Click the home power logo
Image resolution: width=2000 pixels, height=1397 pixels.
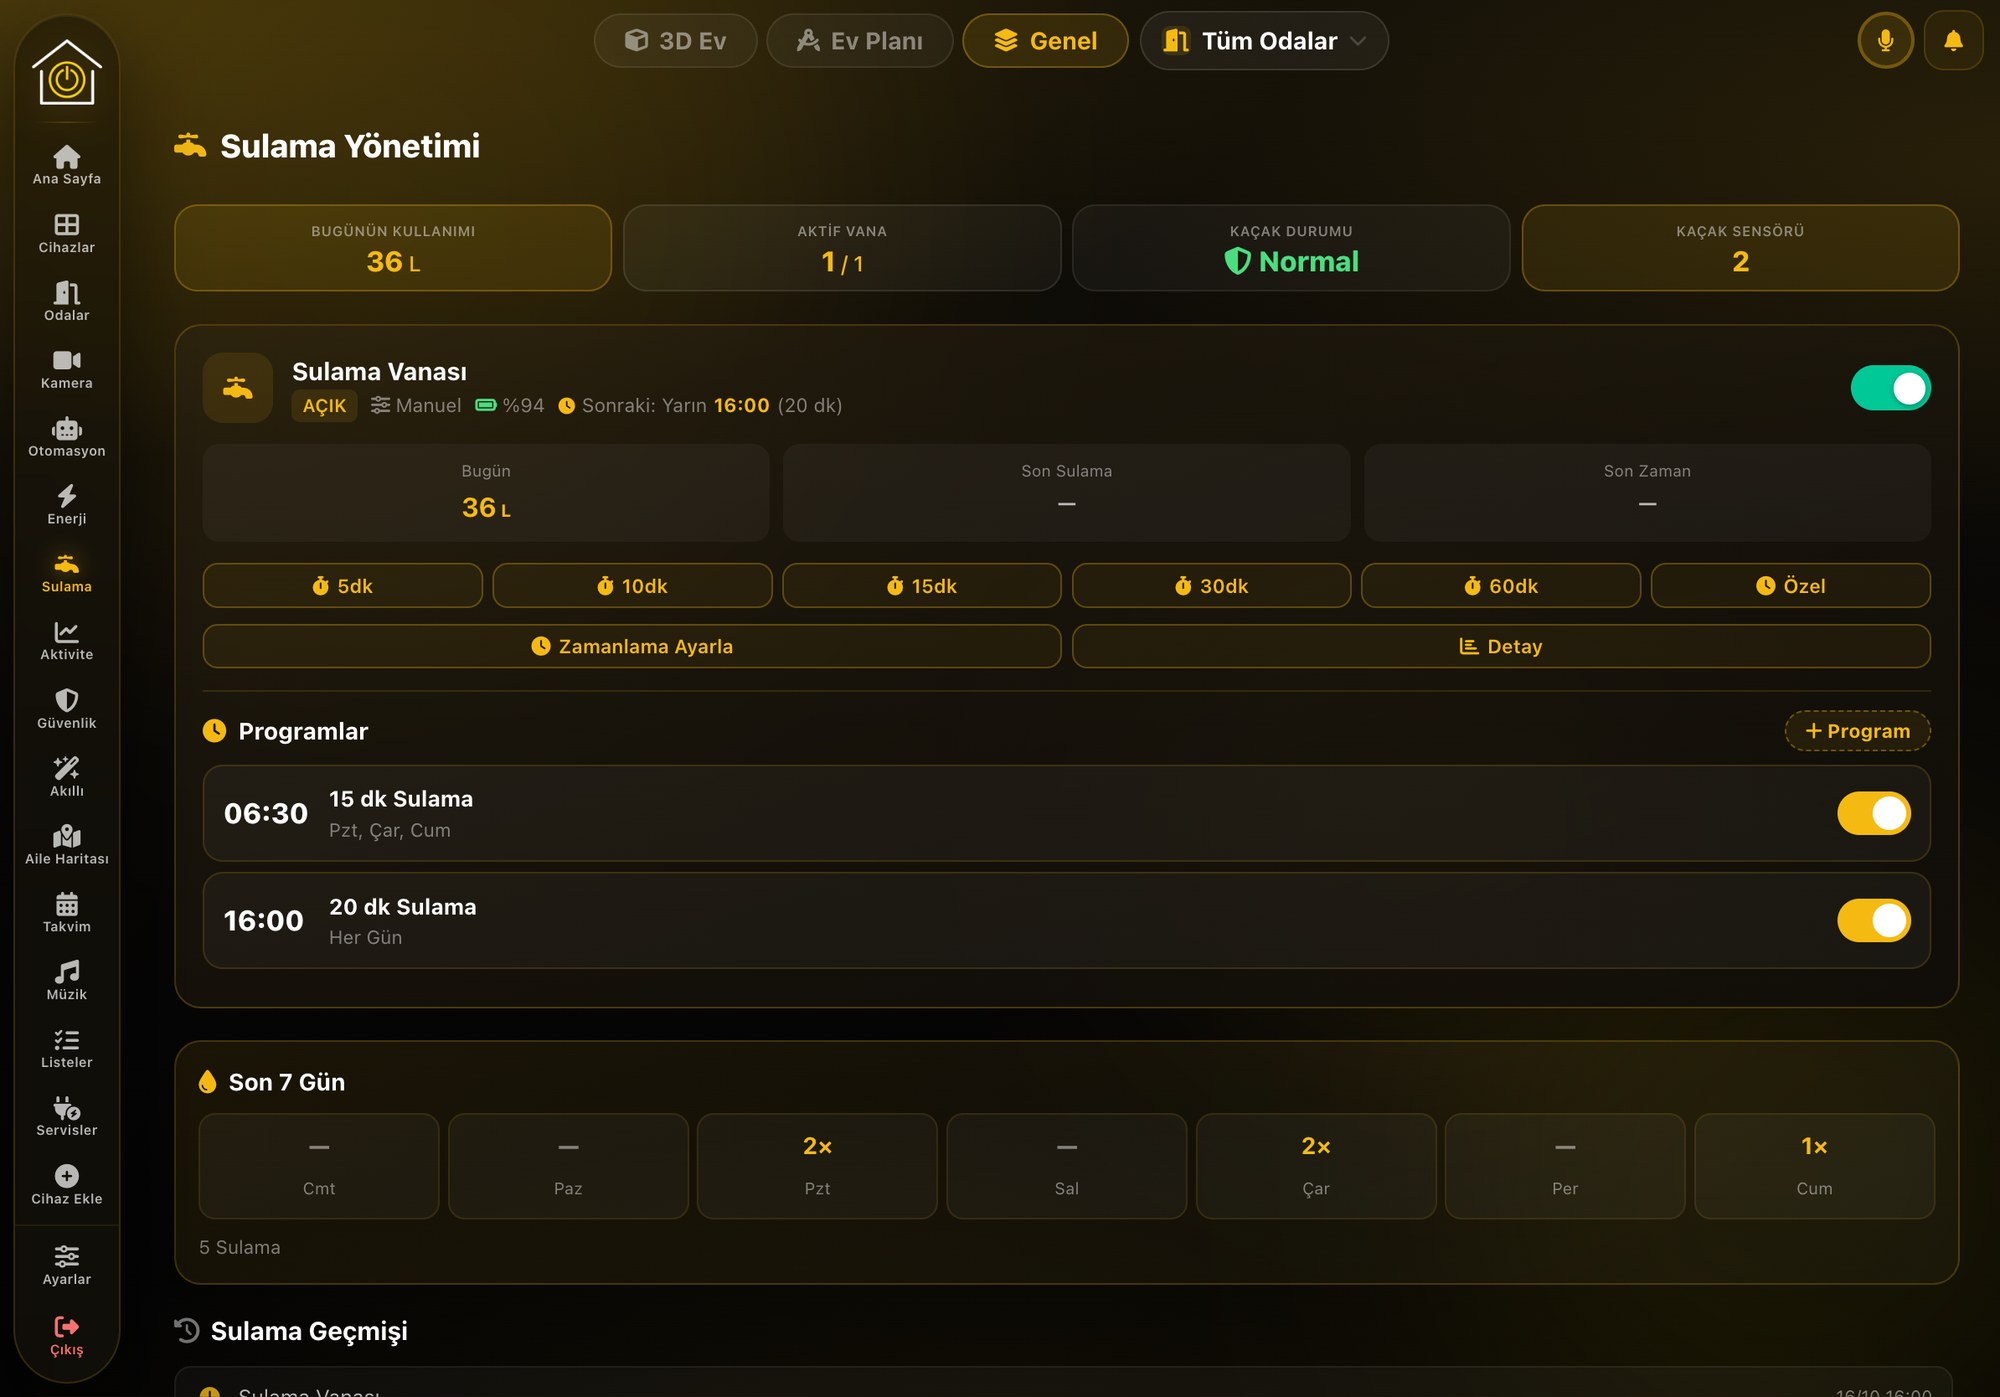tap(67, 72)
